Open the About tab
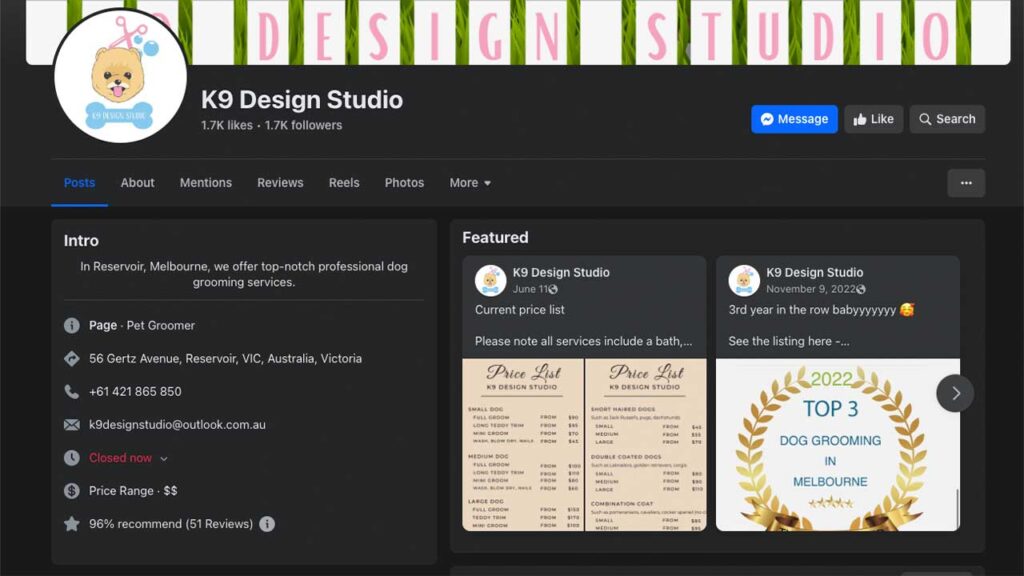The image size is (1024, 576). point(137,183)
